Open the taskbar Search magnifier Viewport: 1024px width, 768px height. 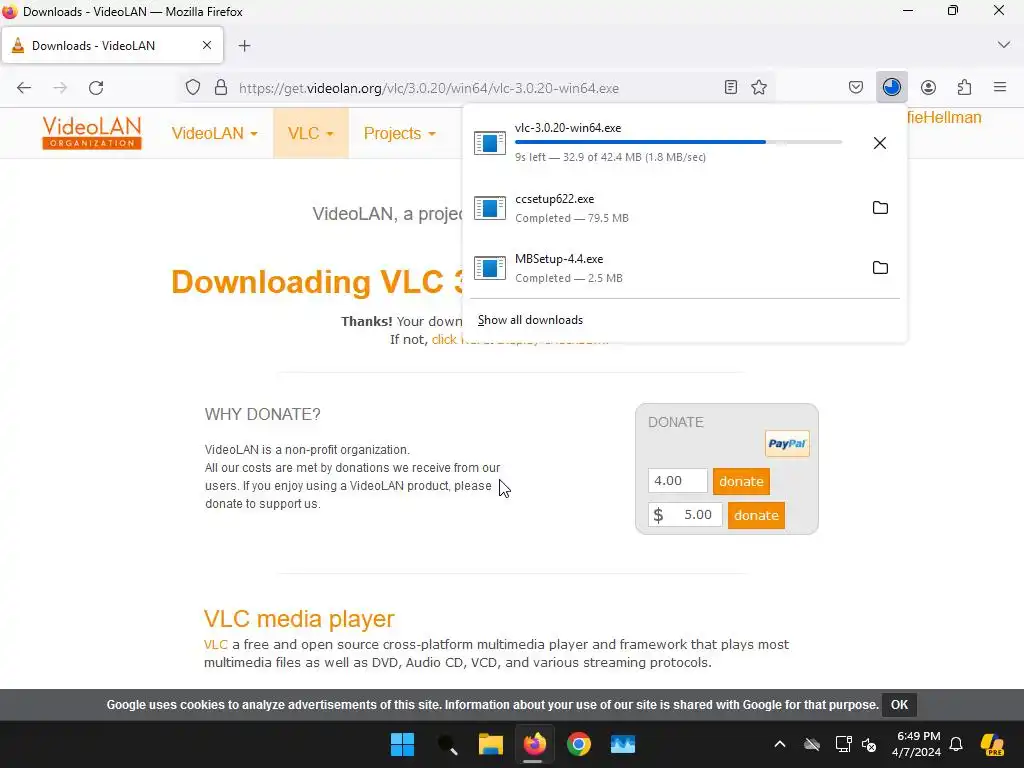click(x=447, y=744)
